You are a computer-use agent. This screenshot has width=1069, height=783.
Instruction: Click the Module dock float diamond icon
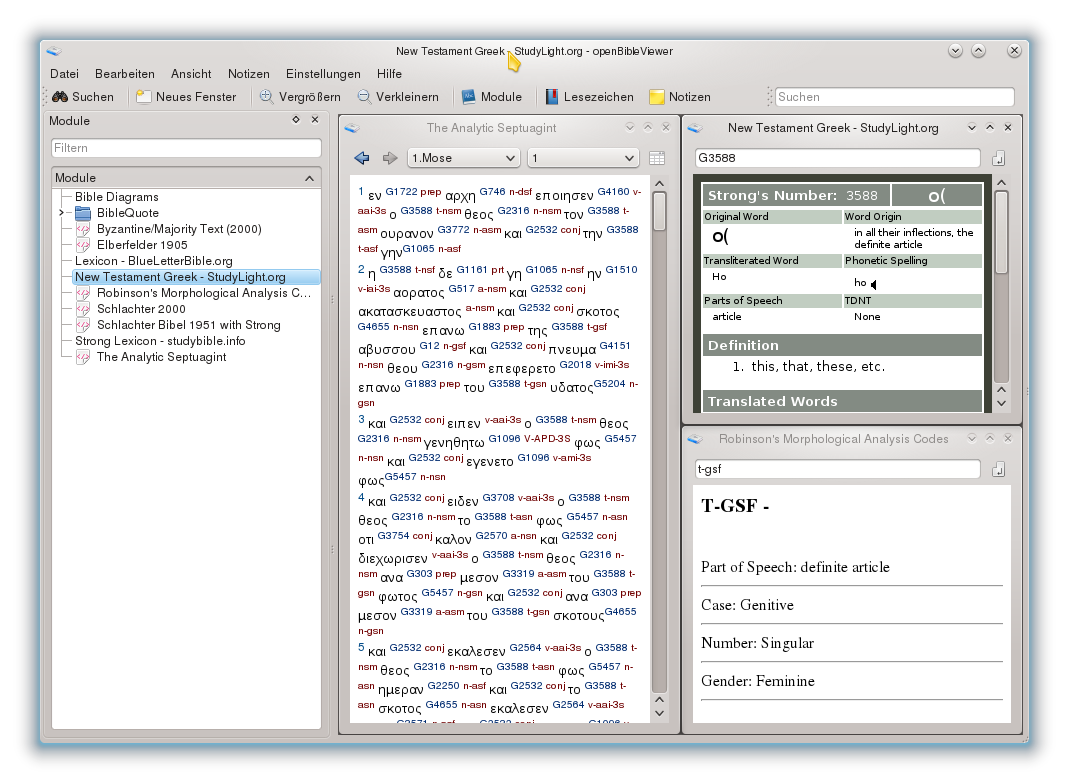tap(296, 119)
